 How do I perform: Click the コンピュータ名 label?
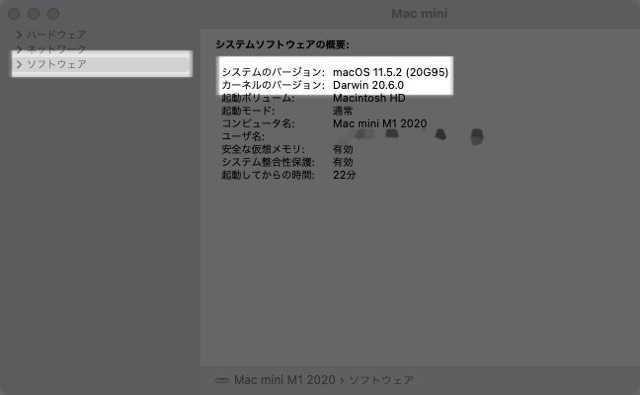pos(258,123)
